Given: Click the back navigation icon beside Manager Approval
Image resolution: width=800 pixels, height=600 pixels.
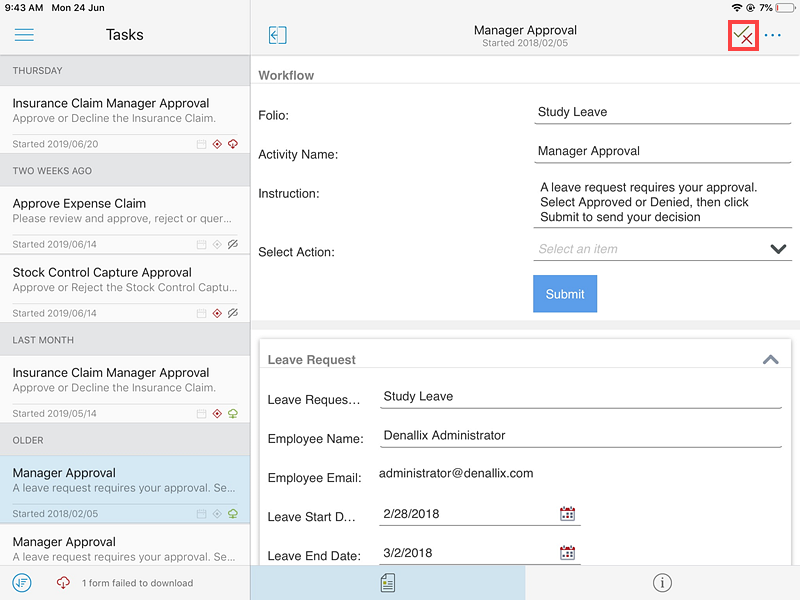Looking at the screenshot, I should [277, 34].
